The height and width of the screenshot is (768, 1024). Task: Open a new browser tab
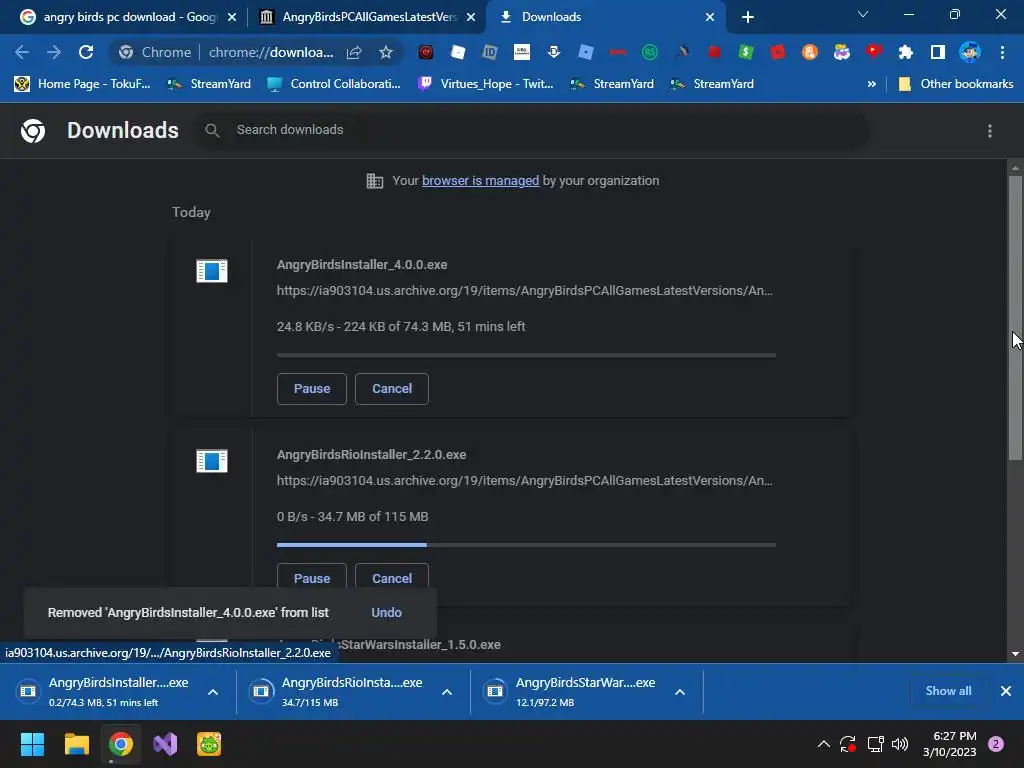tap(748, 17)
